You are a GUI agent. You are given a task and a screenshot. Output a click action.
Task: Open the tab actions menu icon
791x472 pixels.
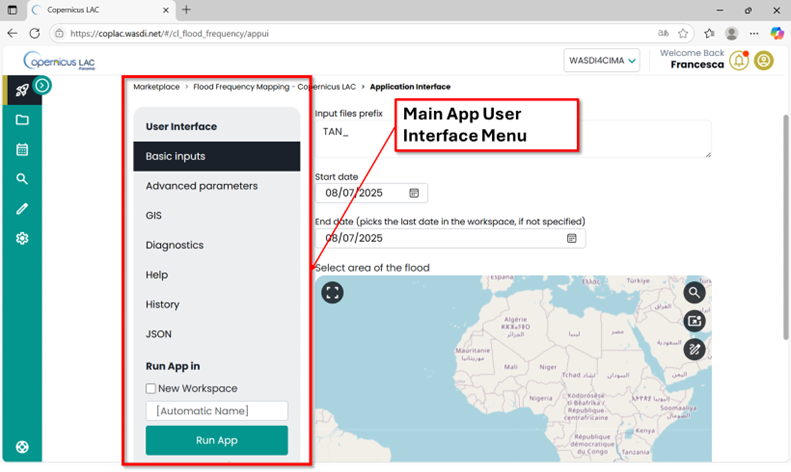coord(12,10)
